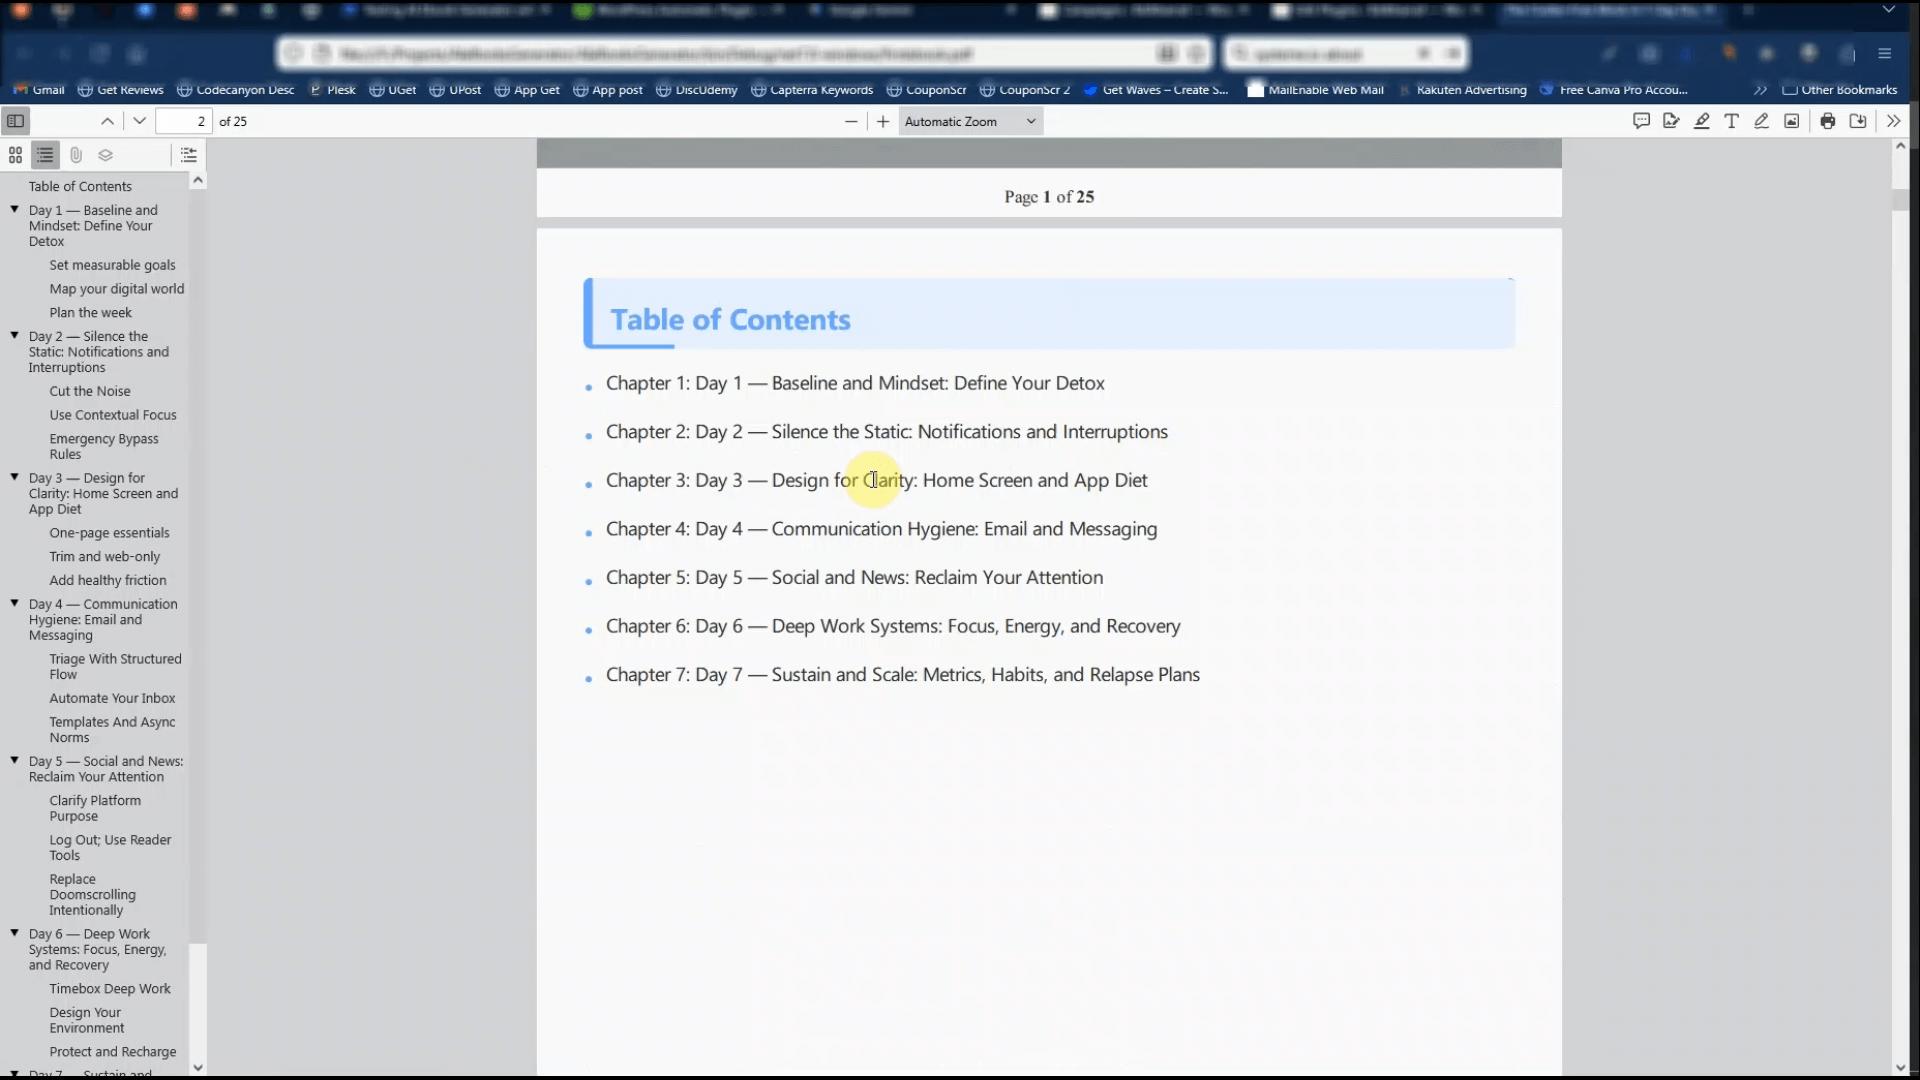Viewport: 1920px width, 1080px height.
Task: Toggle the PDF sidebar button
Action: pyautogui.click(x=15, y=121)
